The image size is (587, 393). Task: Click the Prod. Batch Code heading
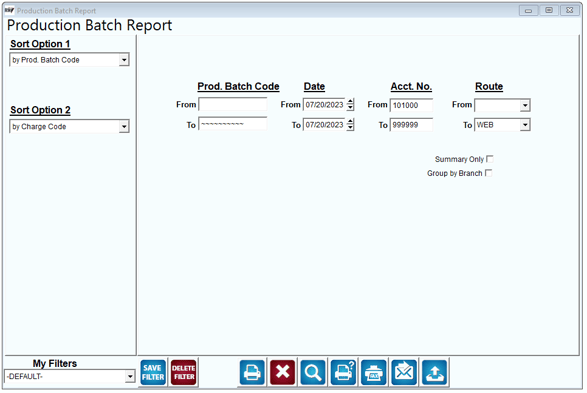pos(238,87)
